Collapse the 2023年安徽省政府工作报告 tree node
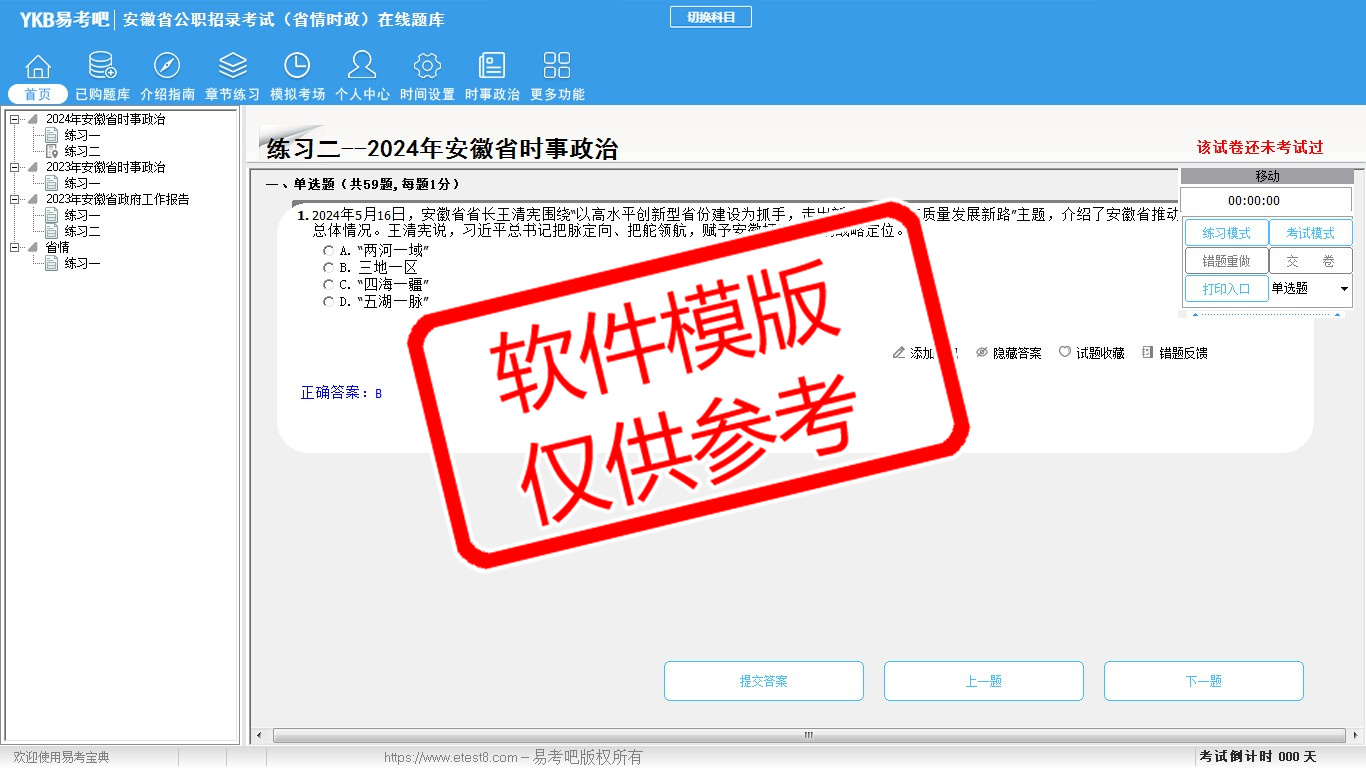Screen dimensions: 1366x768 (x=15, y=200)
